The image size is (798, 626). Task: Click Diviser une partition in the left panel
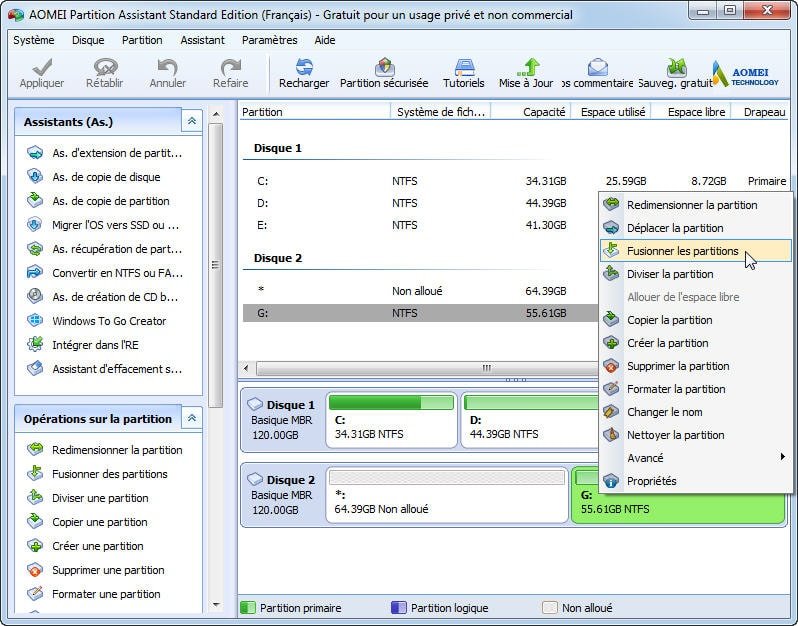(x=88, y=497)
